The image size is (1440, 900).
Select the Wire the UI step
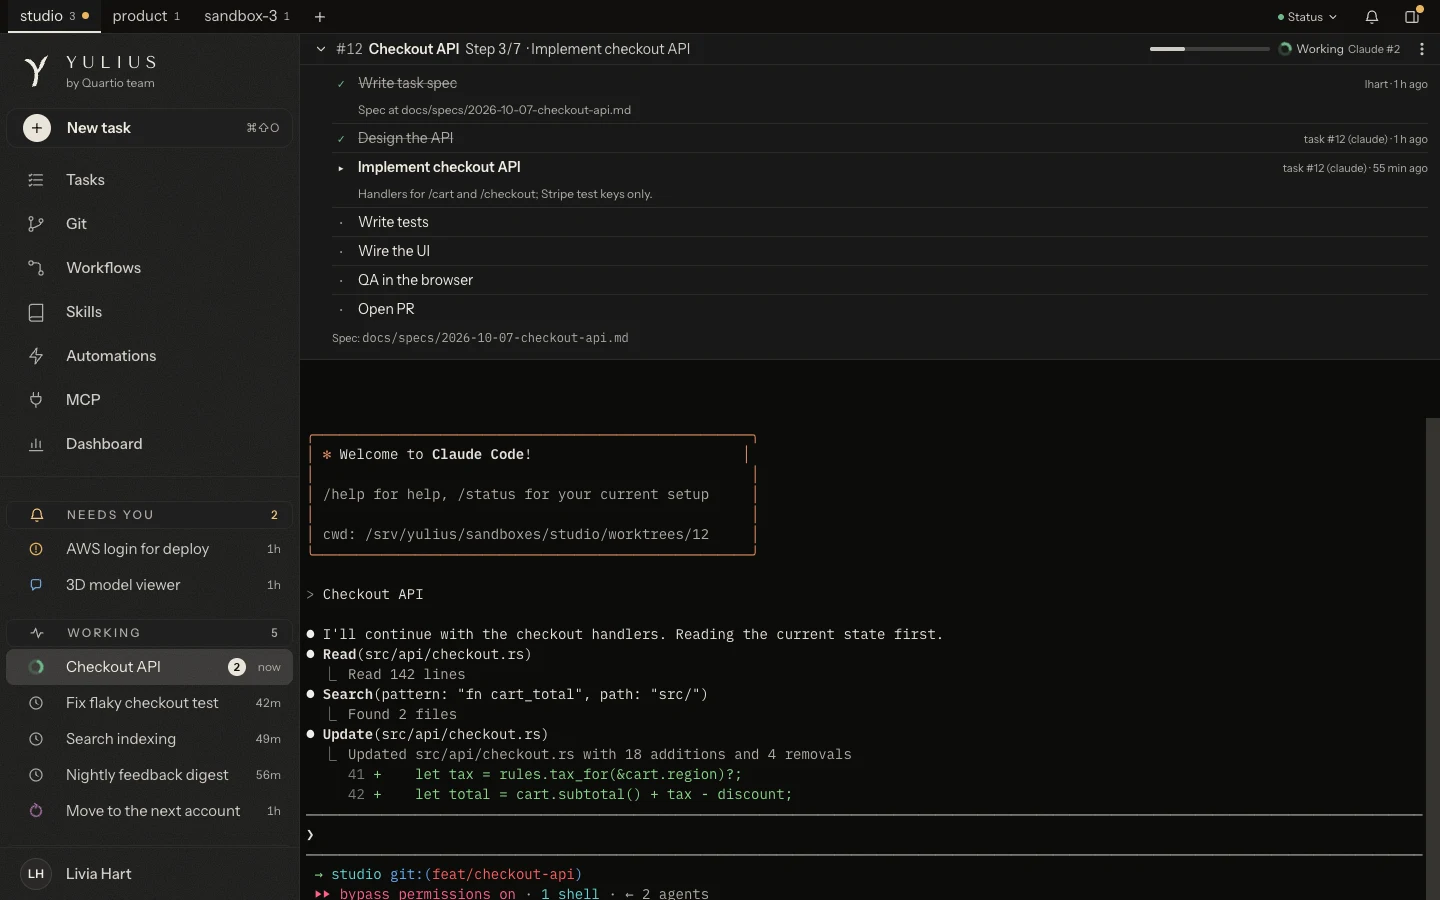pos(880,251)
